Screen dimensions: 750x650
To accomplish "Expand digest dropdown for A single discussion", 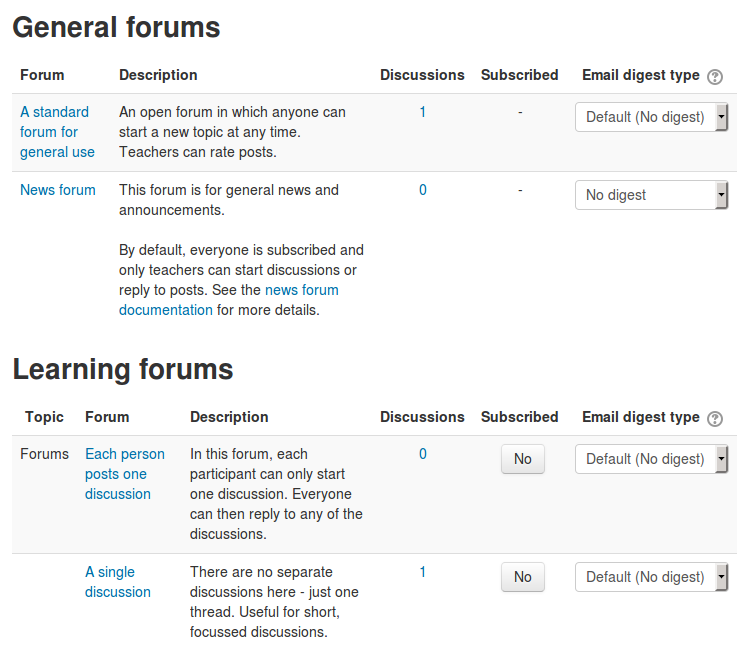I will [651, 577].
